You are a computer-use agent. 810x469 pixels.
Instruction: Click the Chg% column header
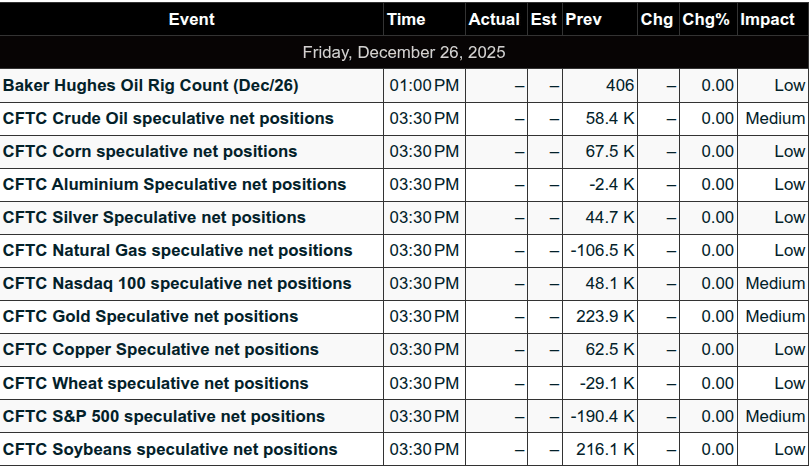706,20
